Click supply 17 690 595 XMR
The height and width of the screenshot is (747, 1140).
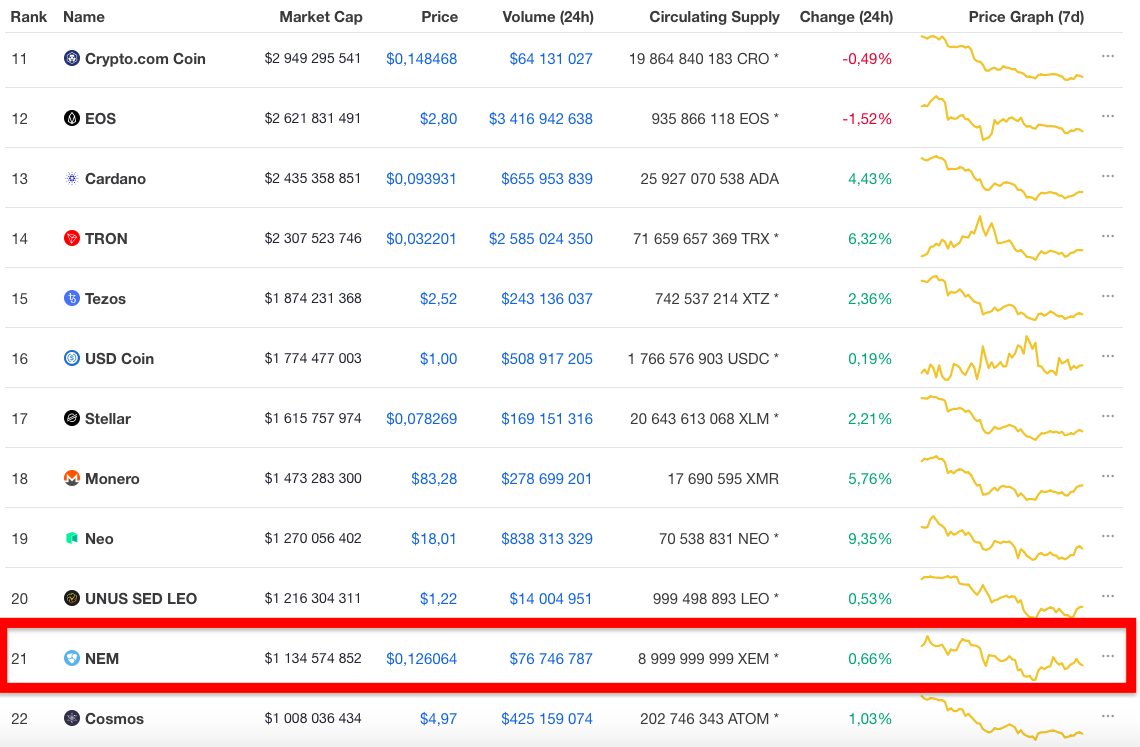pyautogui.click(x=723, y=479)
